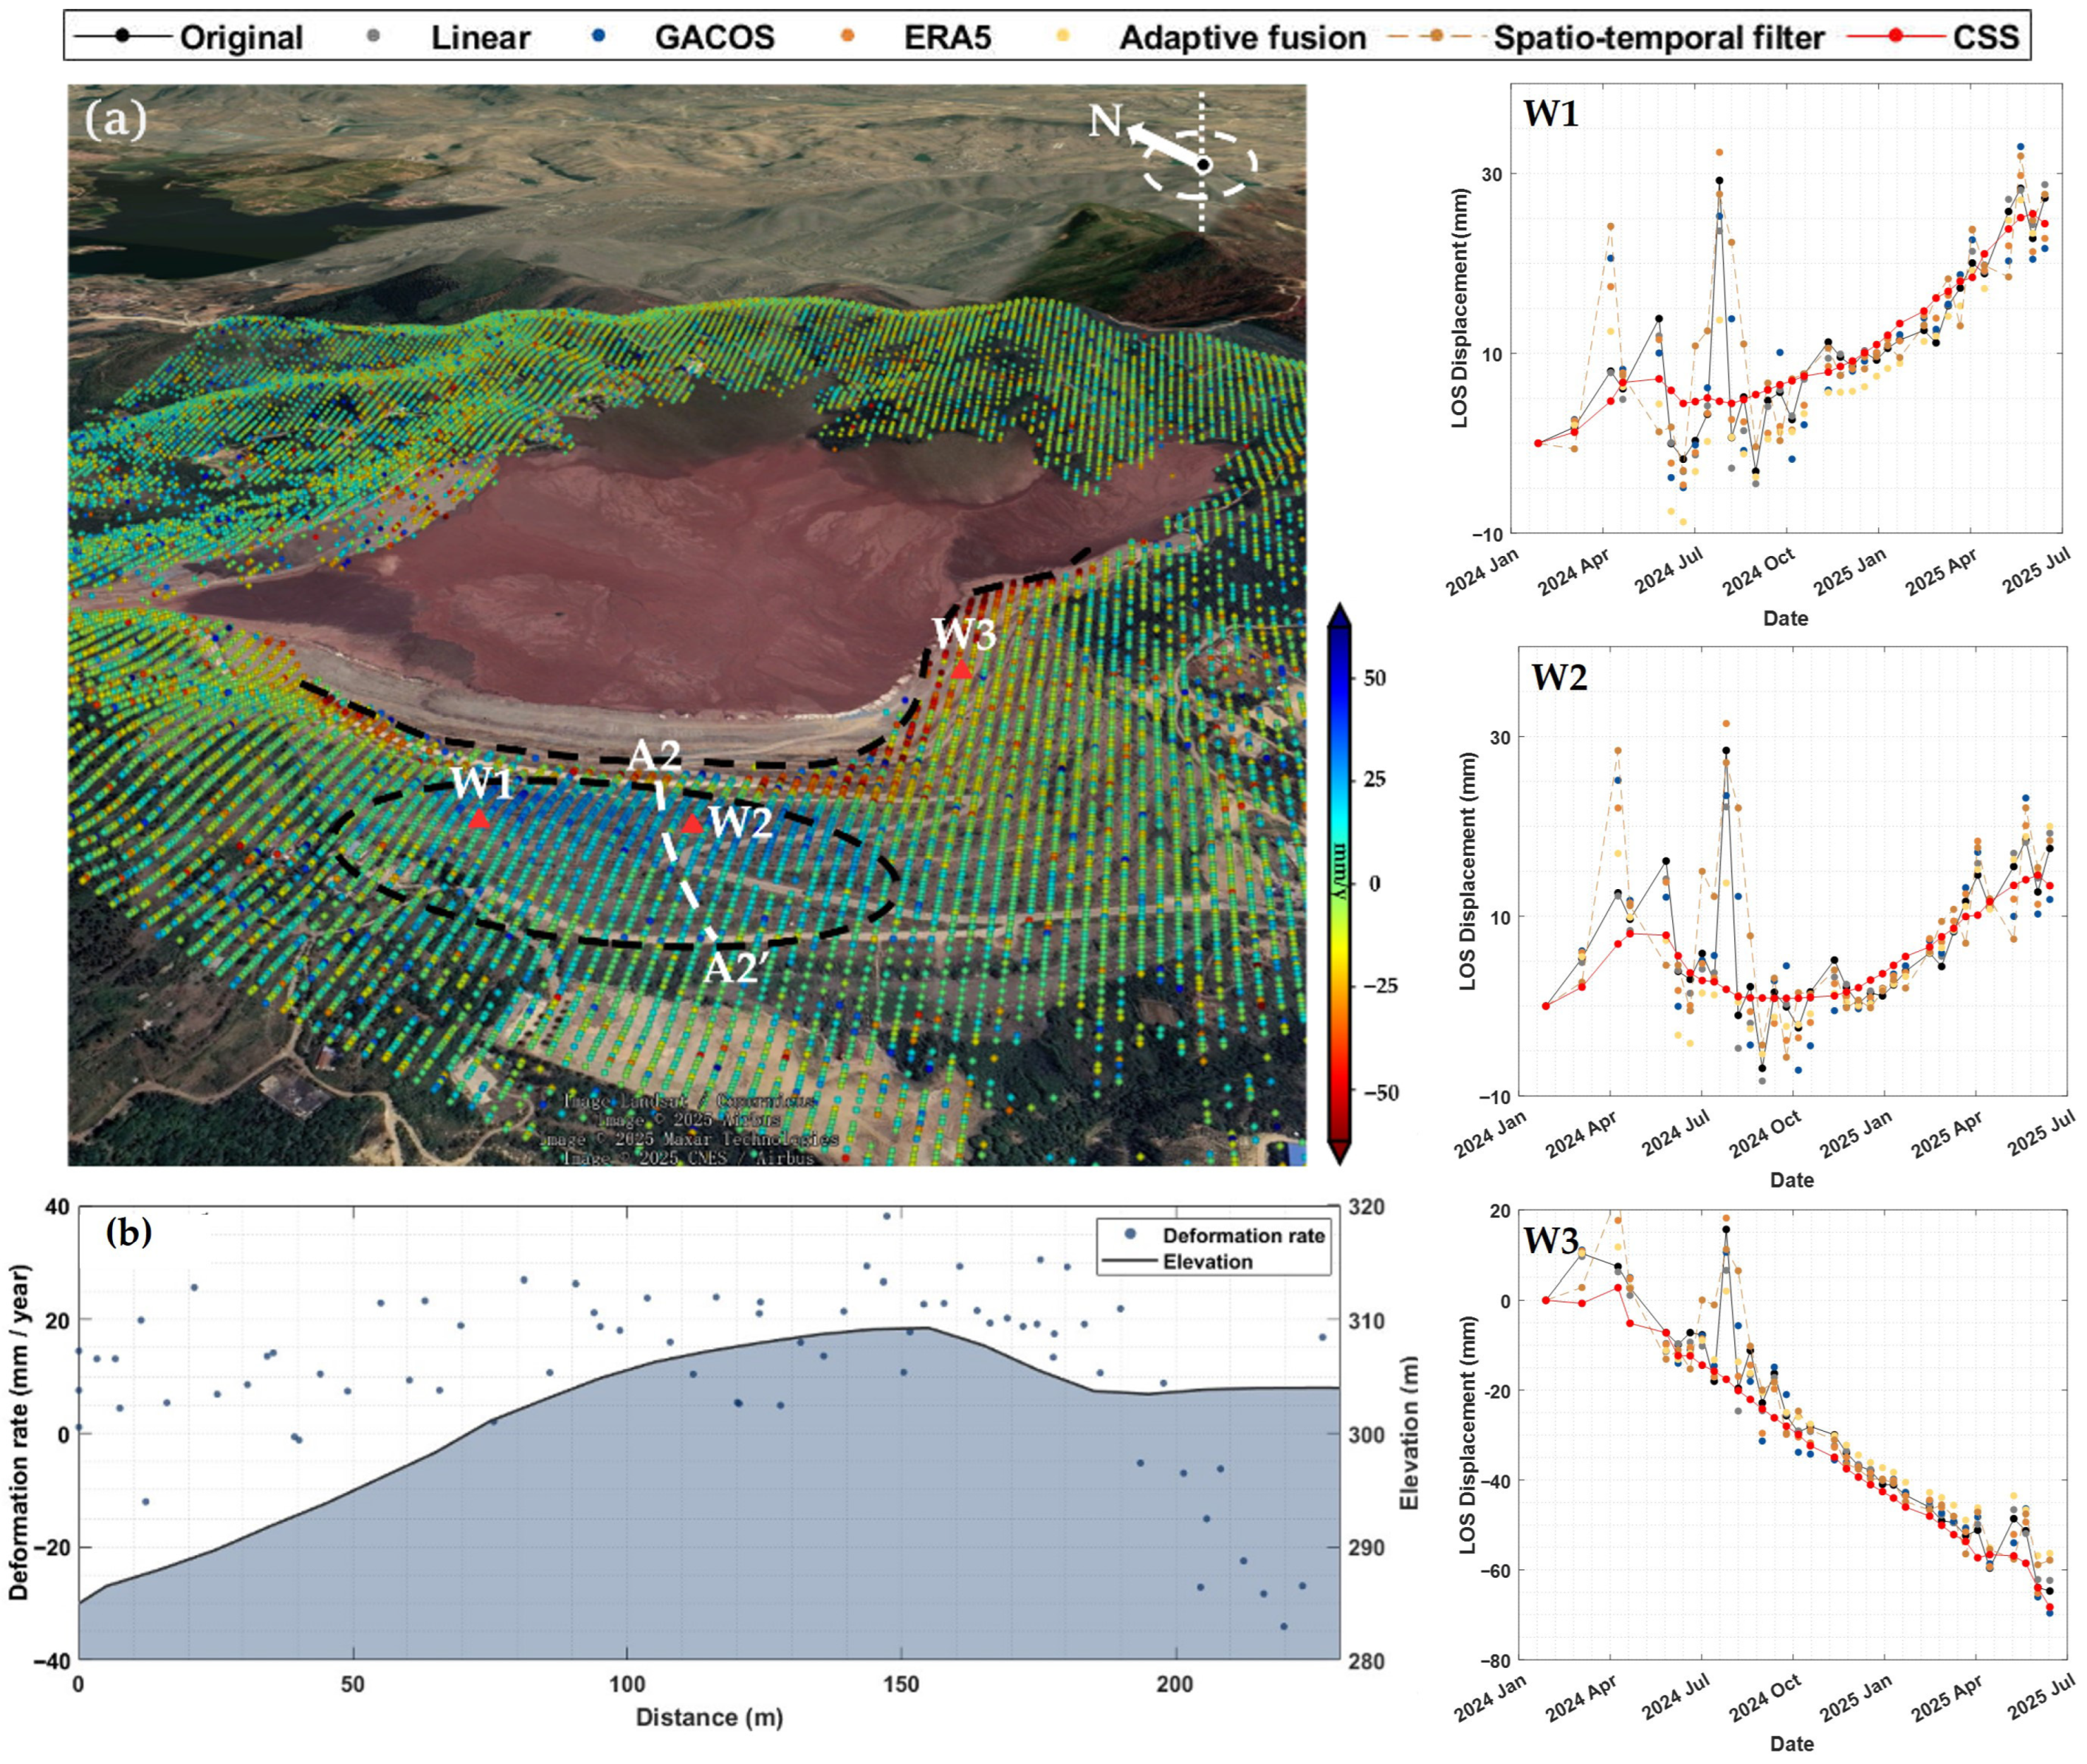Click the W1 chart title label
Image resolution: width=2087 pixels, height=1764 pixels.
(x=1550, y=113)
